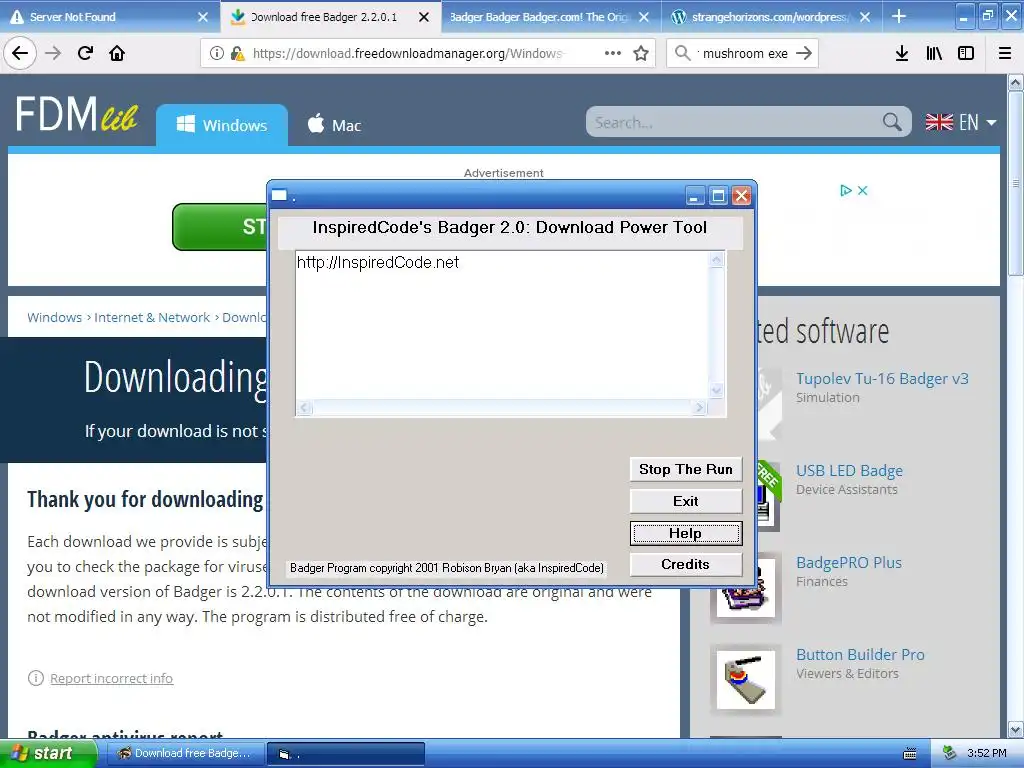The image size is (1024, 768).
Task: Click the Badger text area right scroll arrow
Action: coord(699,408)
